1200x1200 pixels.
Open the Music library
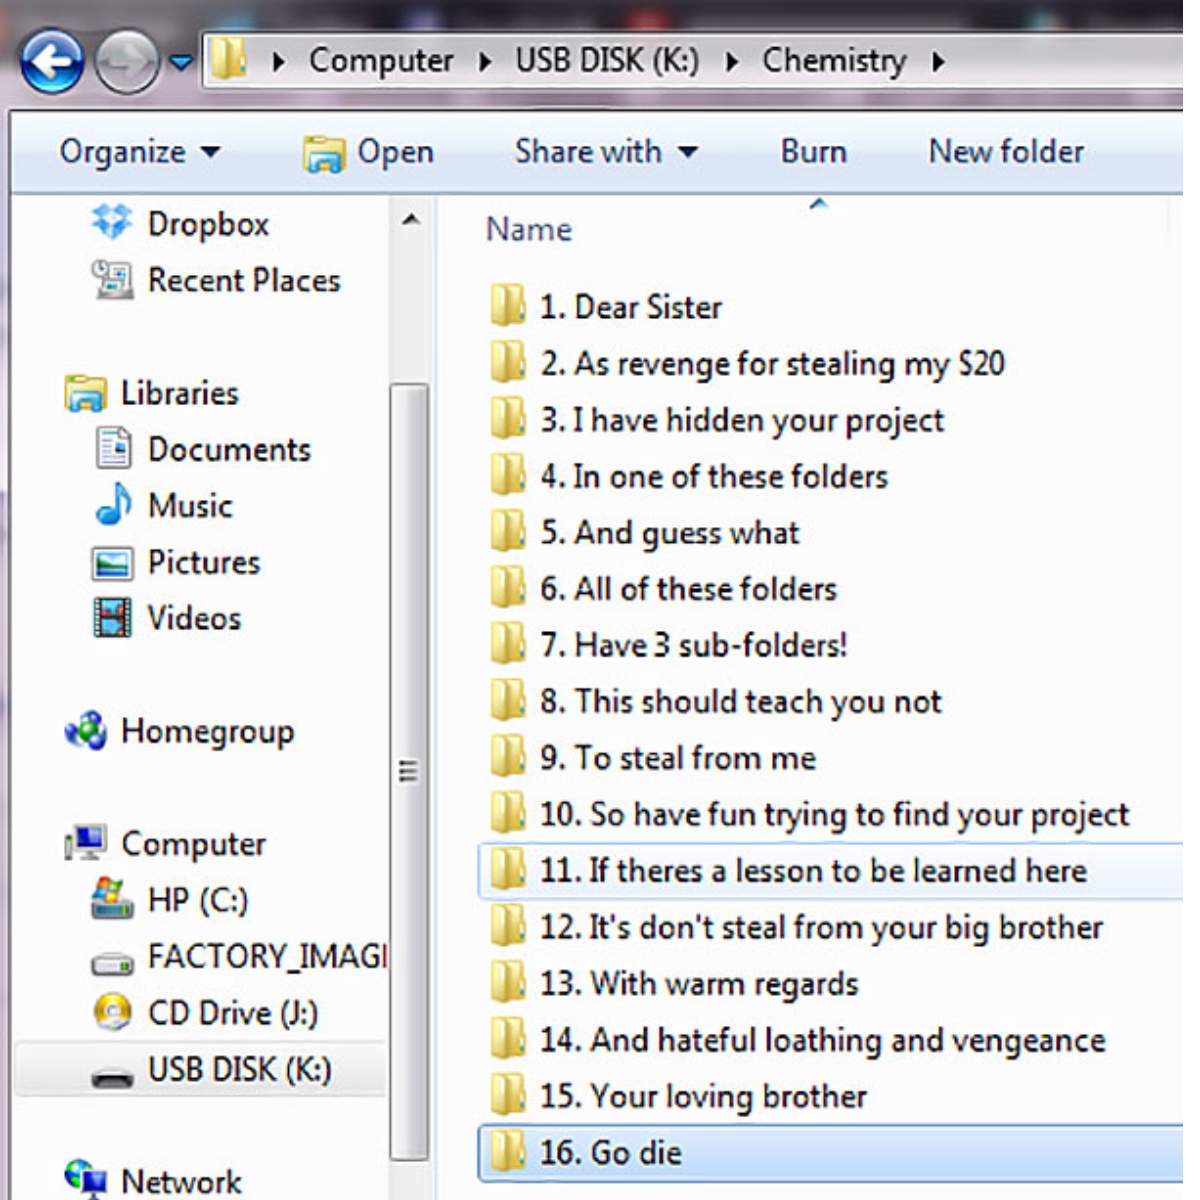(x=189, y=506)
